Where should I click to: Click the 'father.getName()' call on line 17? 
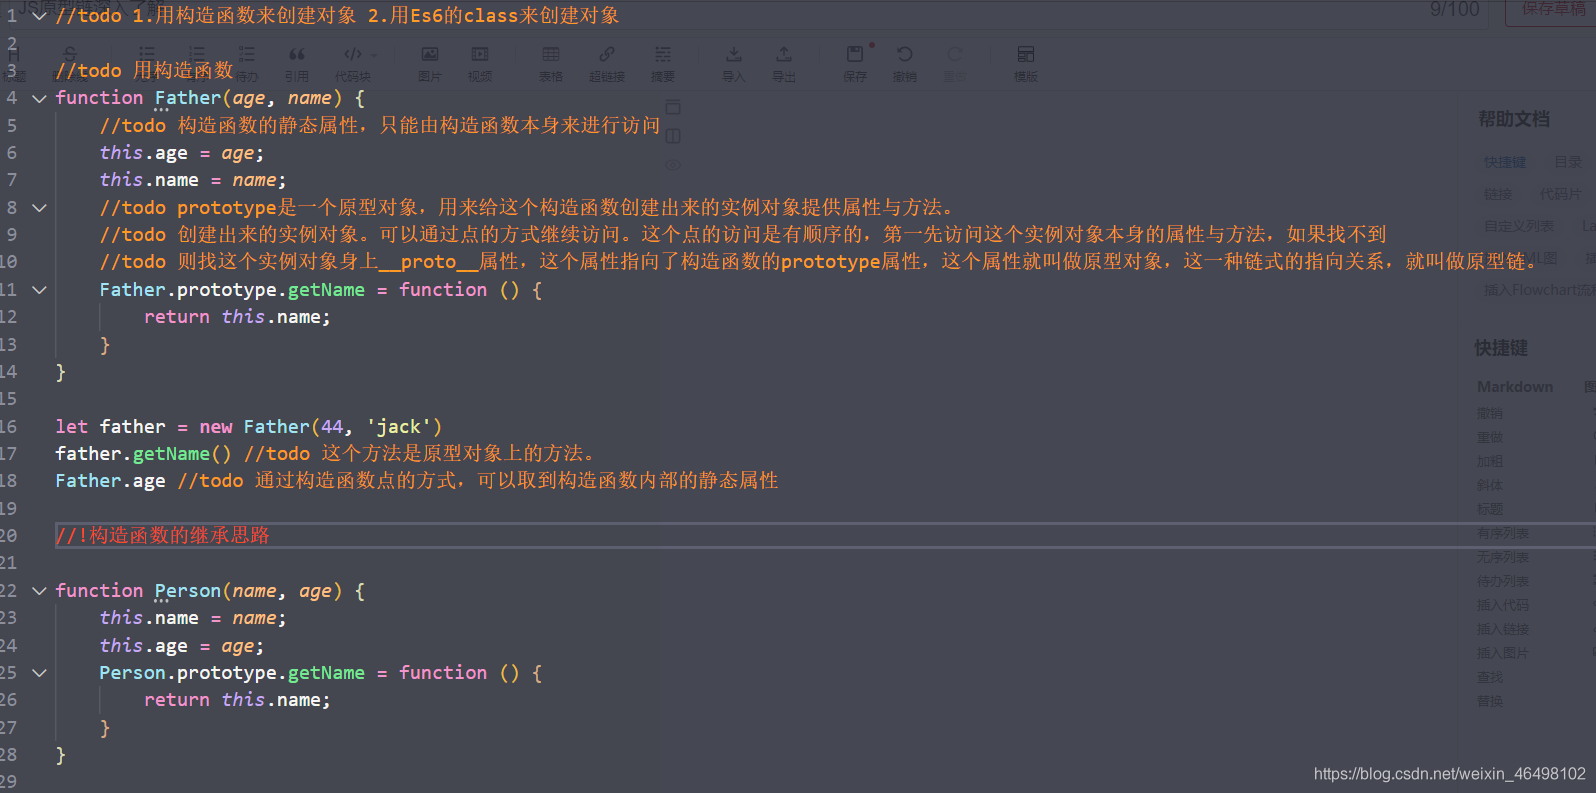click(143, 454)
